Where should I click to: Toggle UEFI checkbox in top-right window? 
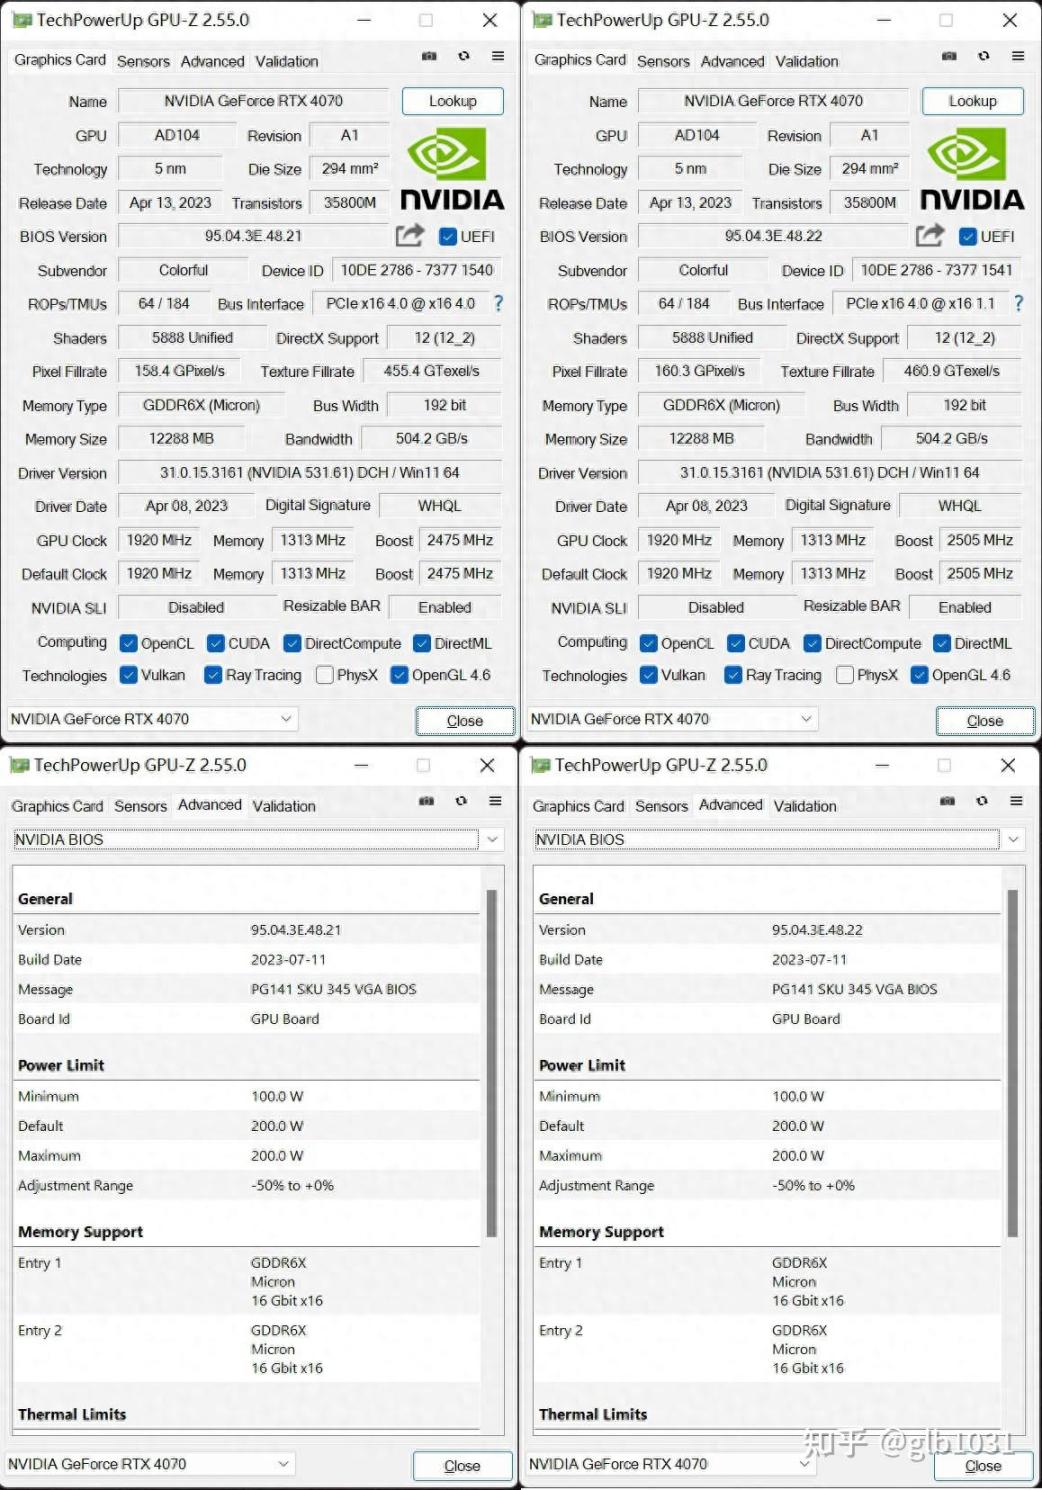coord(968,237)
